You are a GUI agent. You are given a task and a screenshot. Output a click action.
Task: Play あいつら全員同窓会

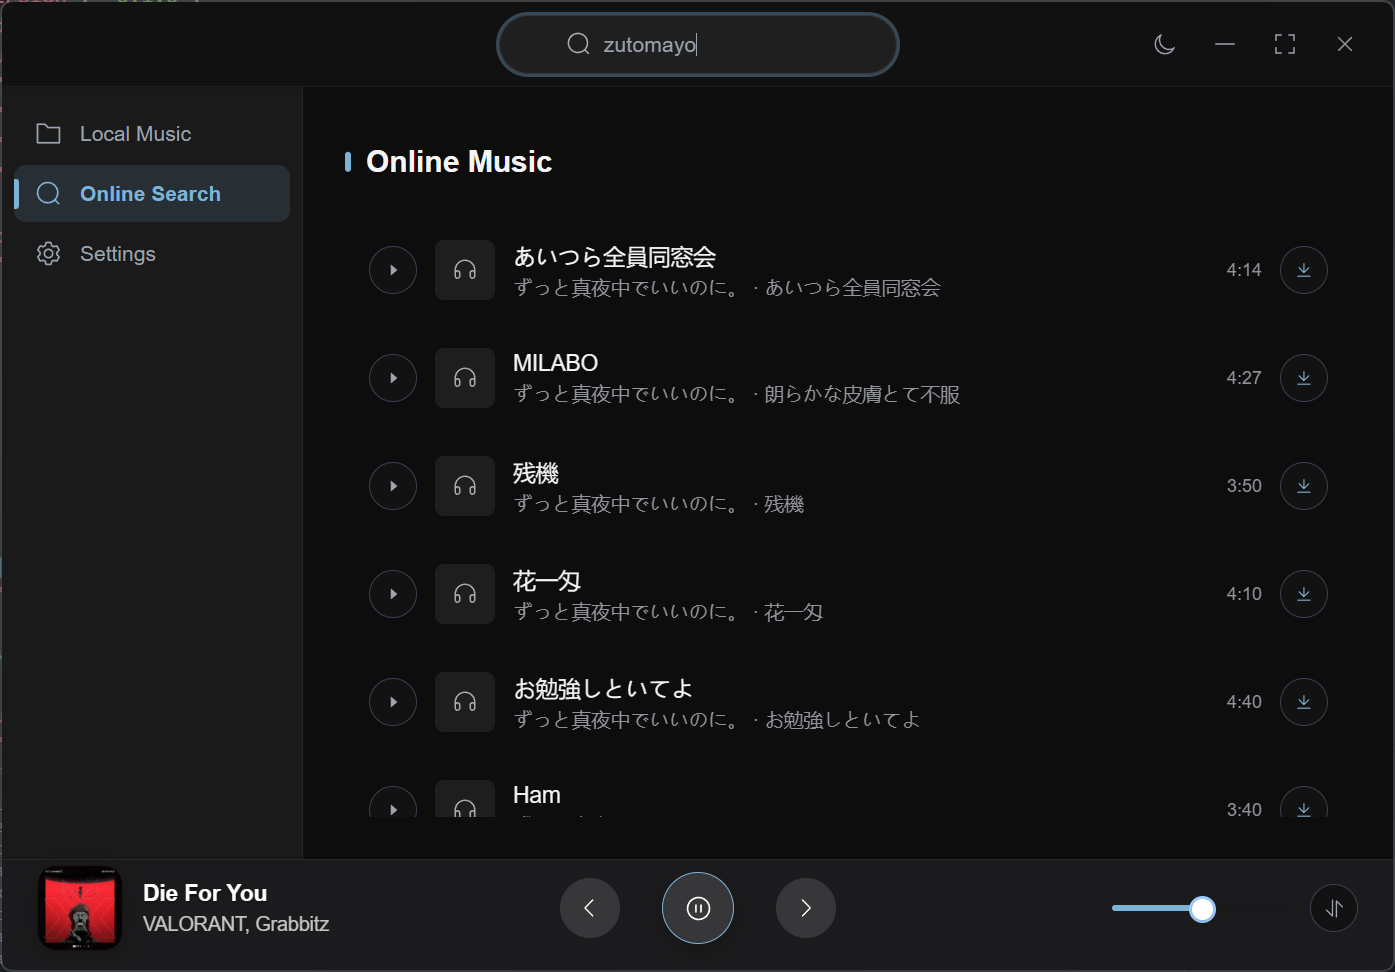coord(392,269)
